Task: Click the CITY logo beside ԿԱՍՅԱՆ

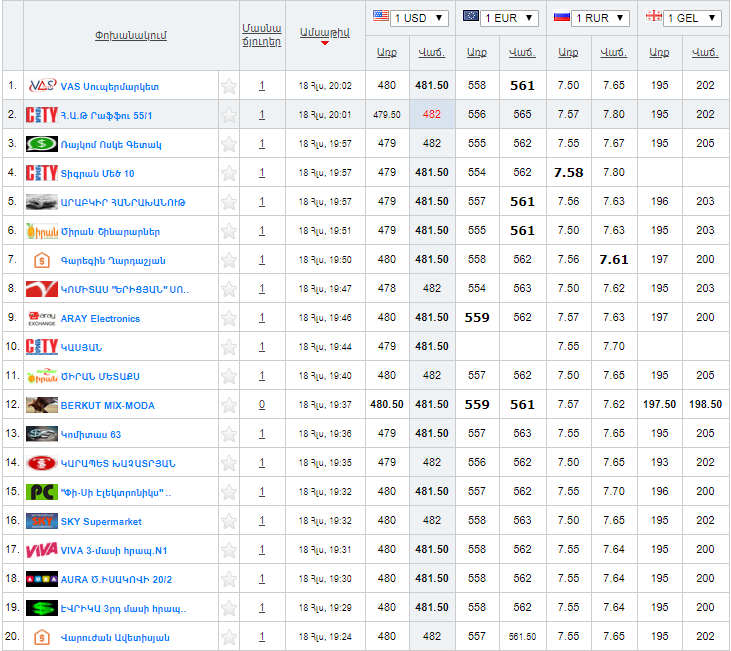Action: click(x=42, y=346)
